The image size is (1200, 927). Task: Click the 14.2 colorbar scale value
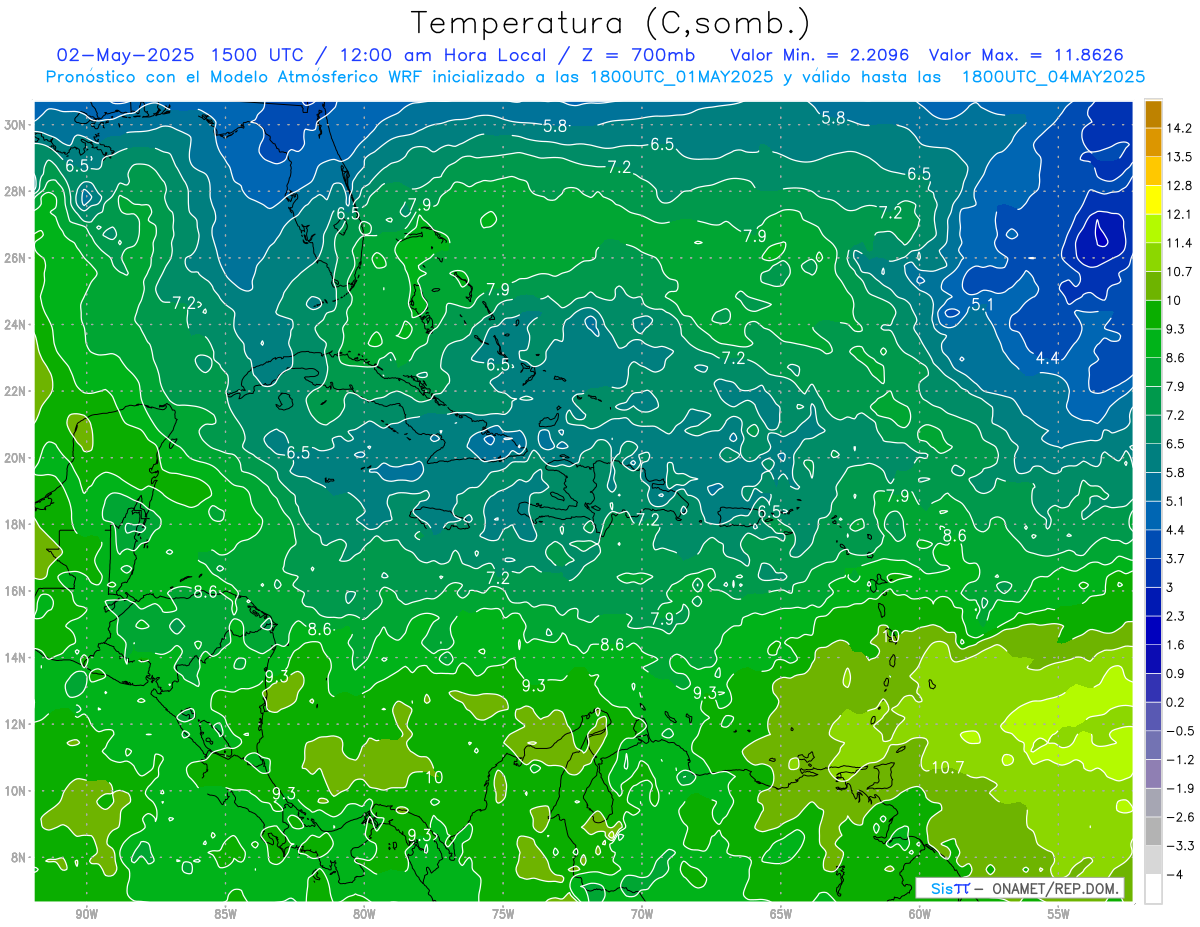[1179, 128]
